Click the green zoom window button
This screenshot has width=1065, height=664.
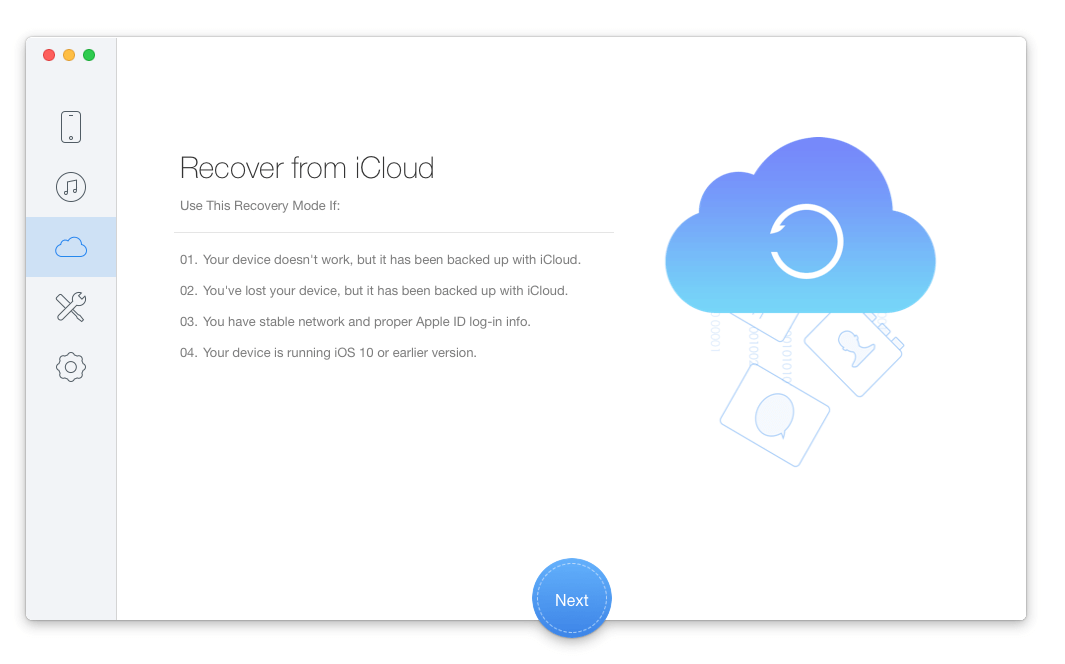coord(89,55)
